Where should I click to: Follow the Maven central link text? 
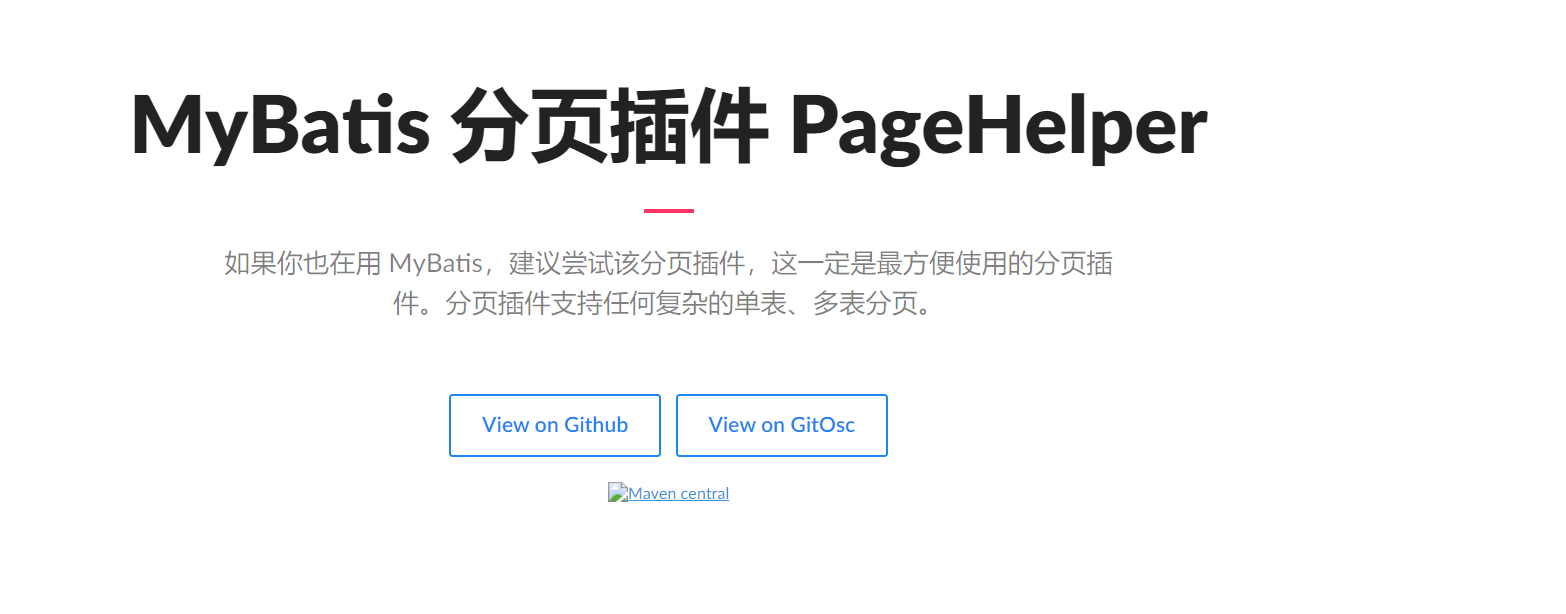pos(679,493)
